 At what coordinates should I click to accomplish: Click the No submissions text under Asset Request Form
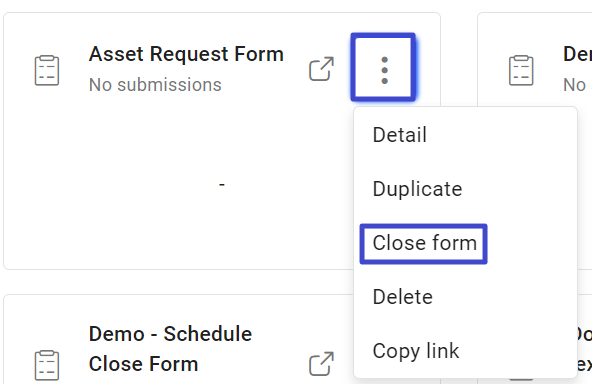click(x=155, y=85)
